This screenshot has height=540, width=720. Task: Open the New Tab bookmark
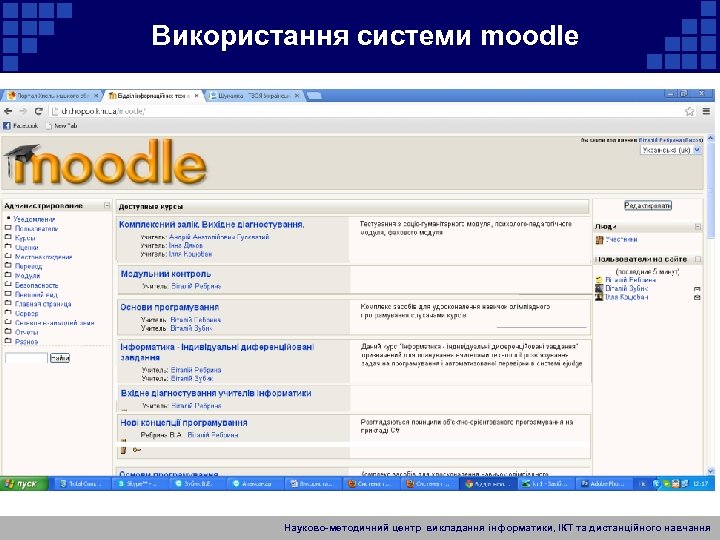pos(62,125)
